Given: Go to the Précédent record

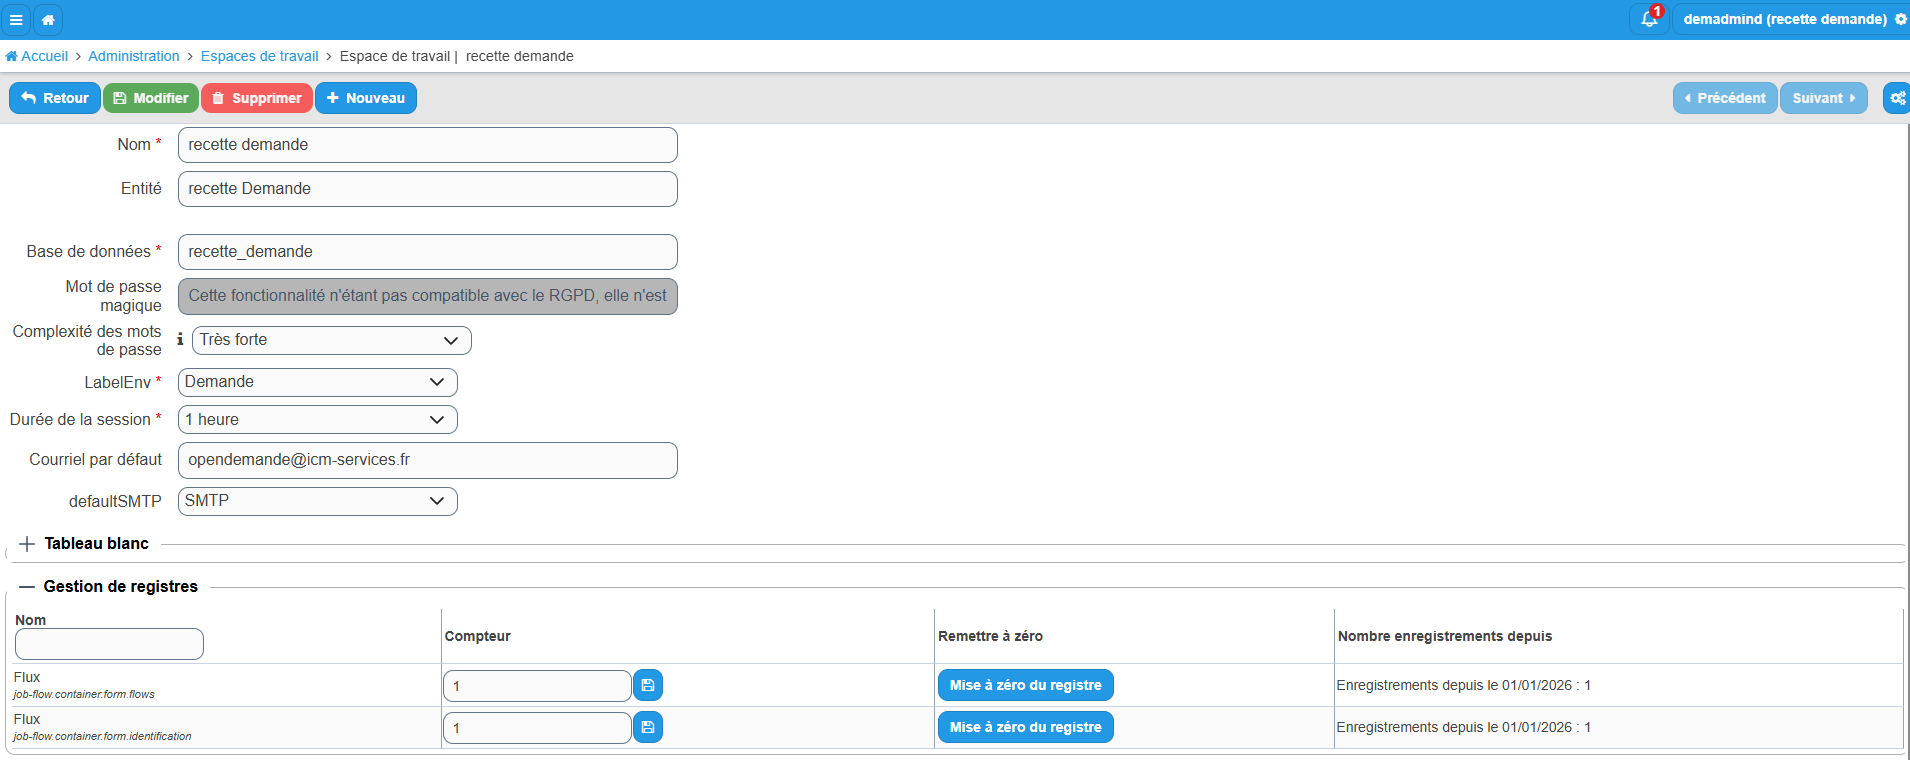Looking at the screenshot, I should 1725,98.
